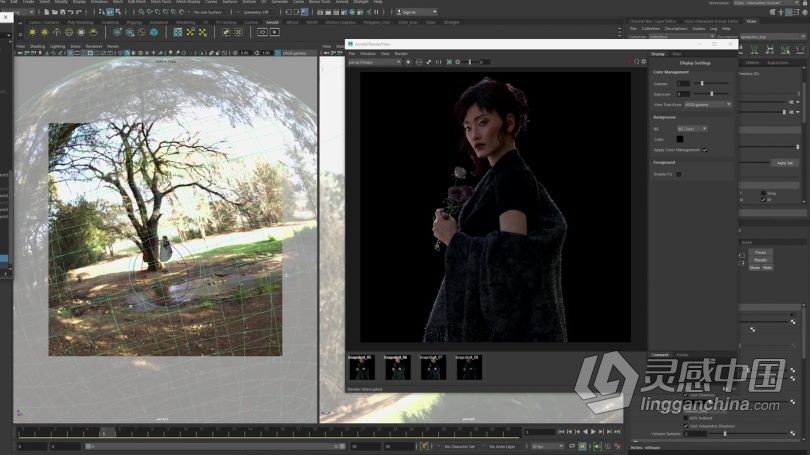Image resolution: width=810 pixels, height=455 pixels.
Task: Click the New Scene icon in status line
Action: click(46, 12)
